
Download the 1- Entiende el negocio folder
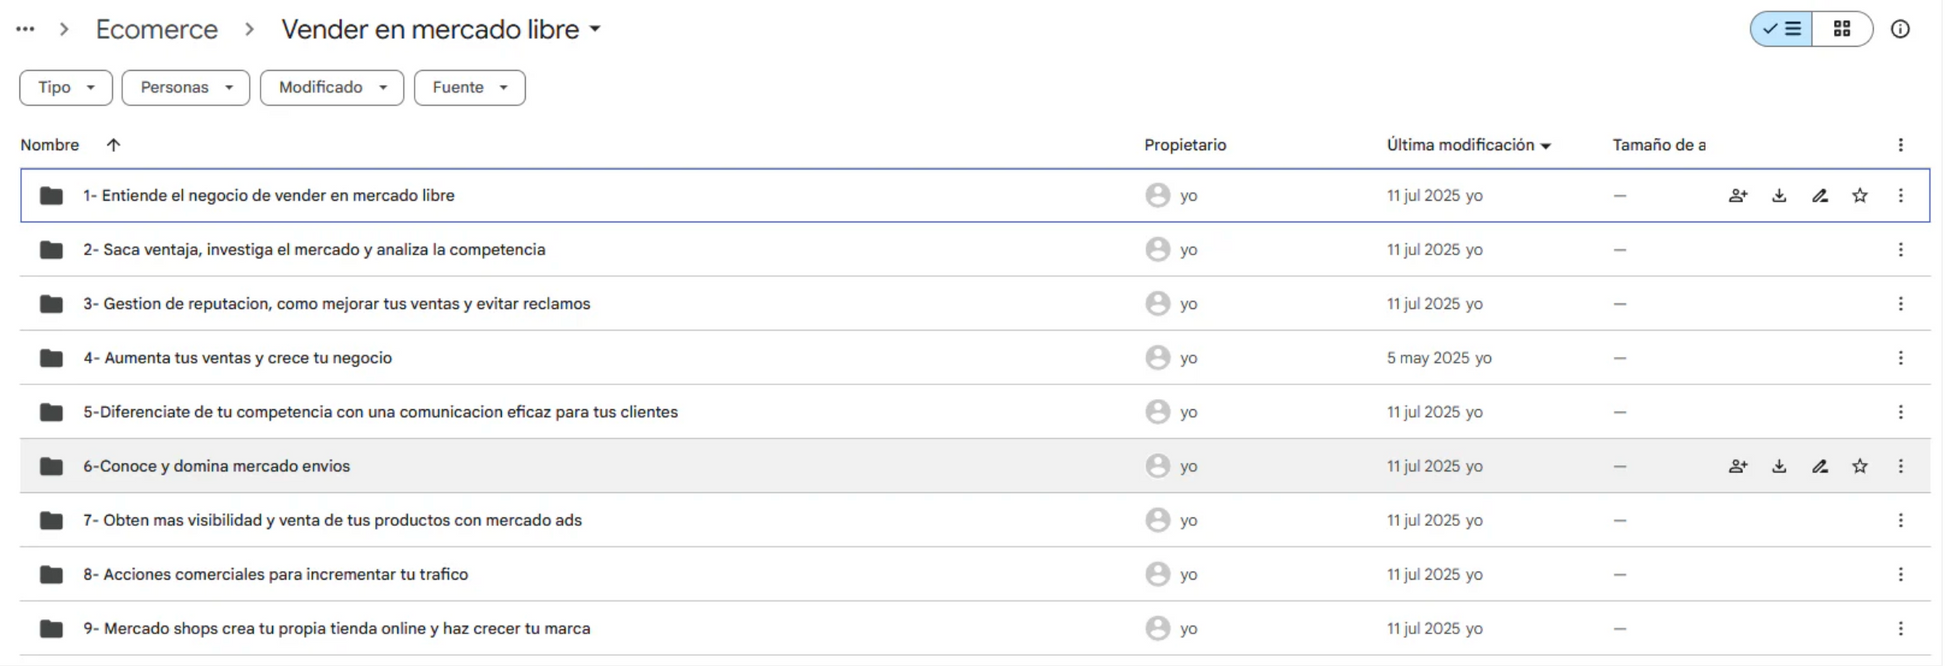(x=1779, y=196)
